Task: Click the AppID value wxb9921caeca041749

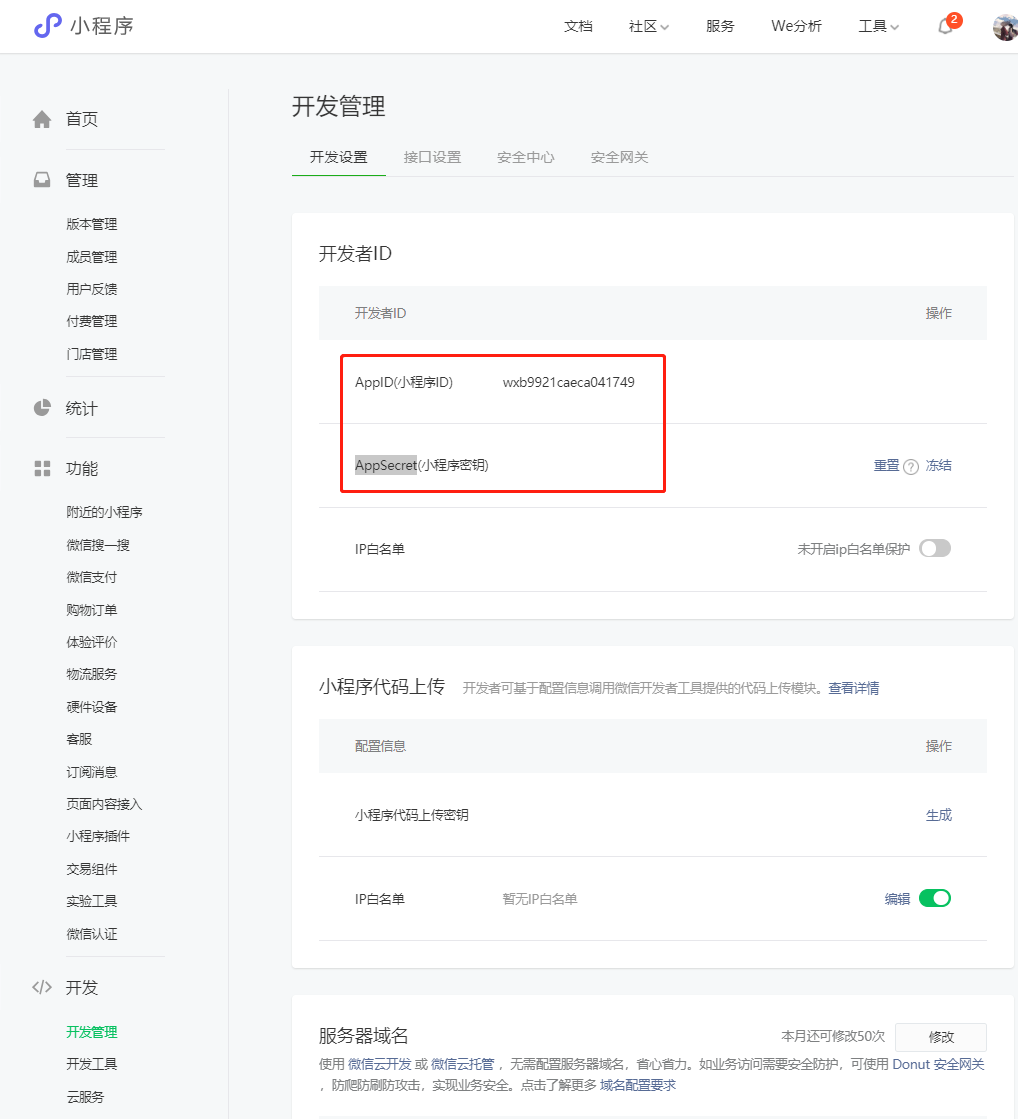Action: tap(568, 383)
